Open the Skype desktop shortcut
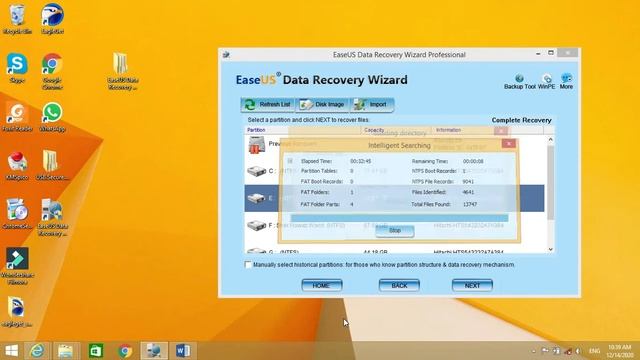This screenshot has width=640, height=360. [17, 68]
